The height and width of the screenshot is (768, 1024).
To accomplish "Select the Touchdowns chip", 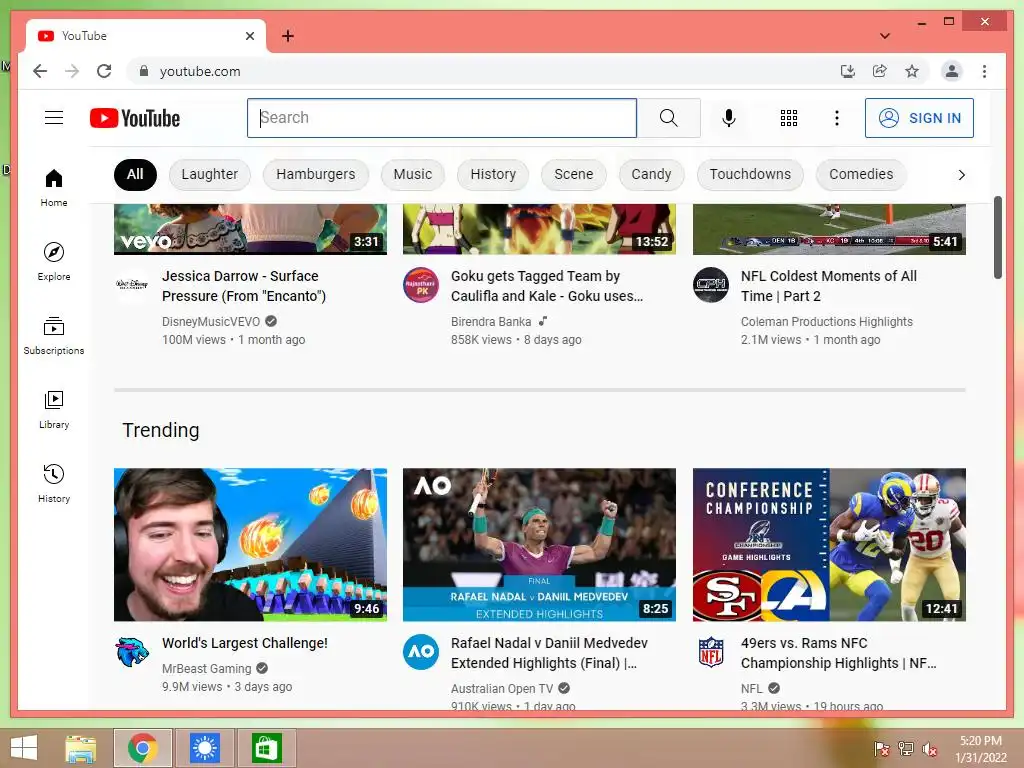I will 750,174.
